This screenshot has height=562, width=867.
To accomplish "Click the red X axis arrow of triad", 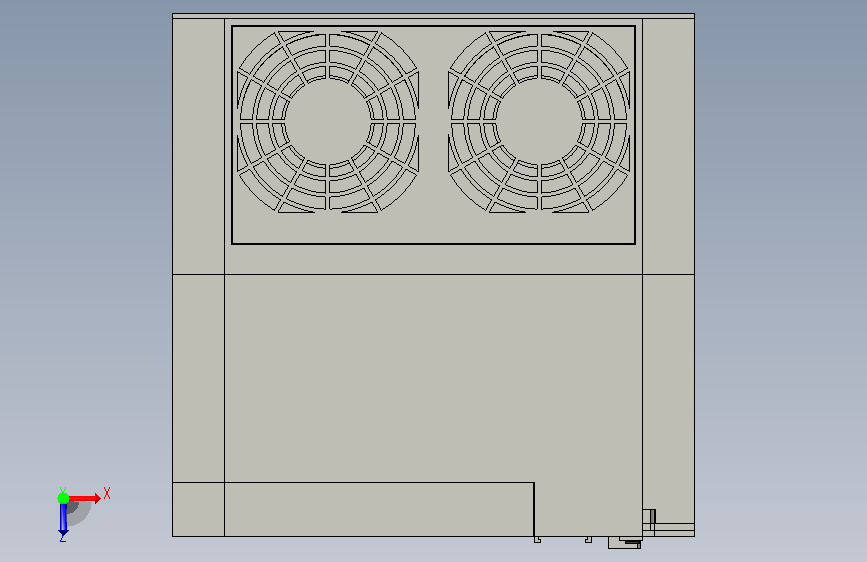I will coord(85,498).
